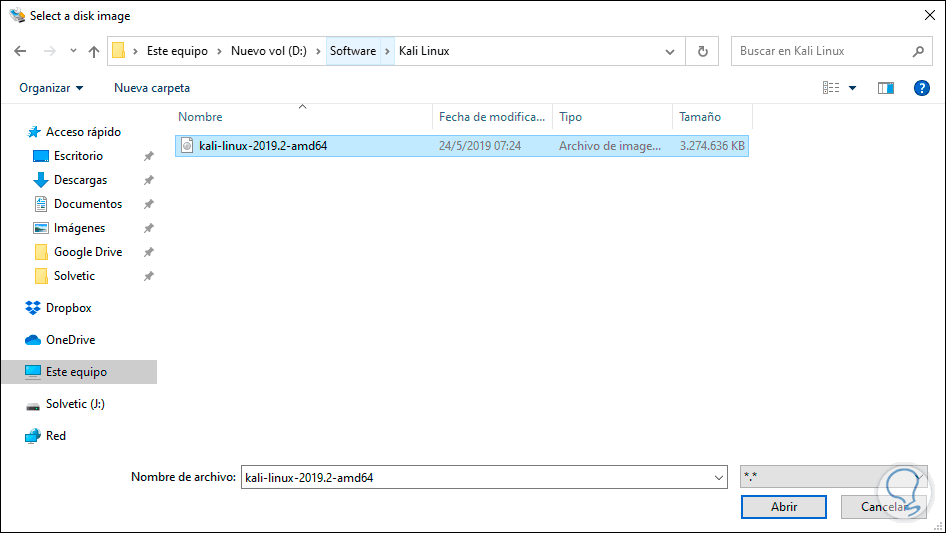Select Descargas in quick access
The height and width of the screenshot is (533, 946).
click(x=80, y=180)
